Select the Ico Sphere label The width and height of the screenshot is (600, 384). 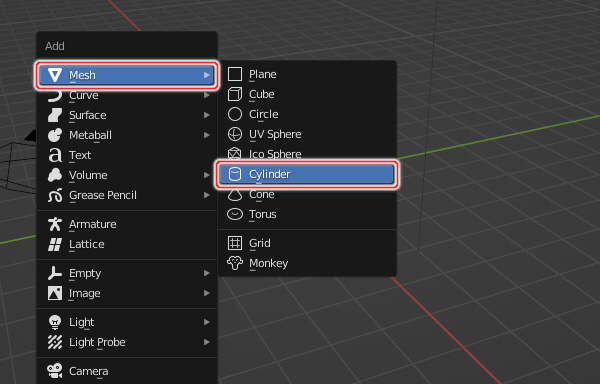(x=275, y=154)
